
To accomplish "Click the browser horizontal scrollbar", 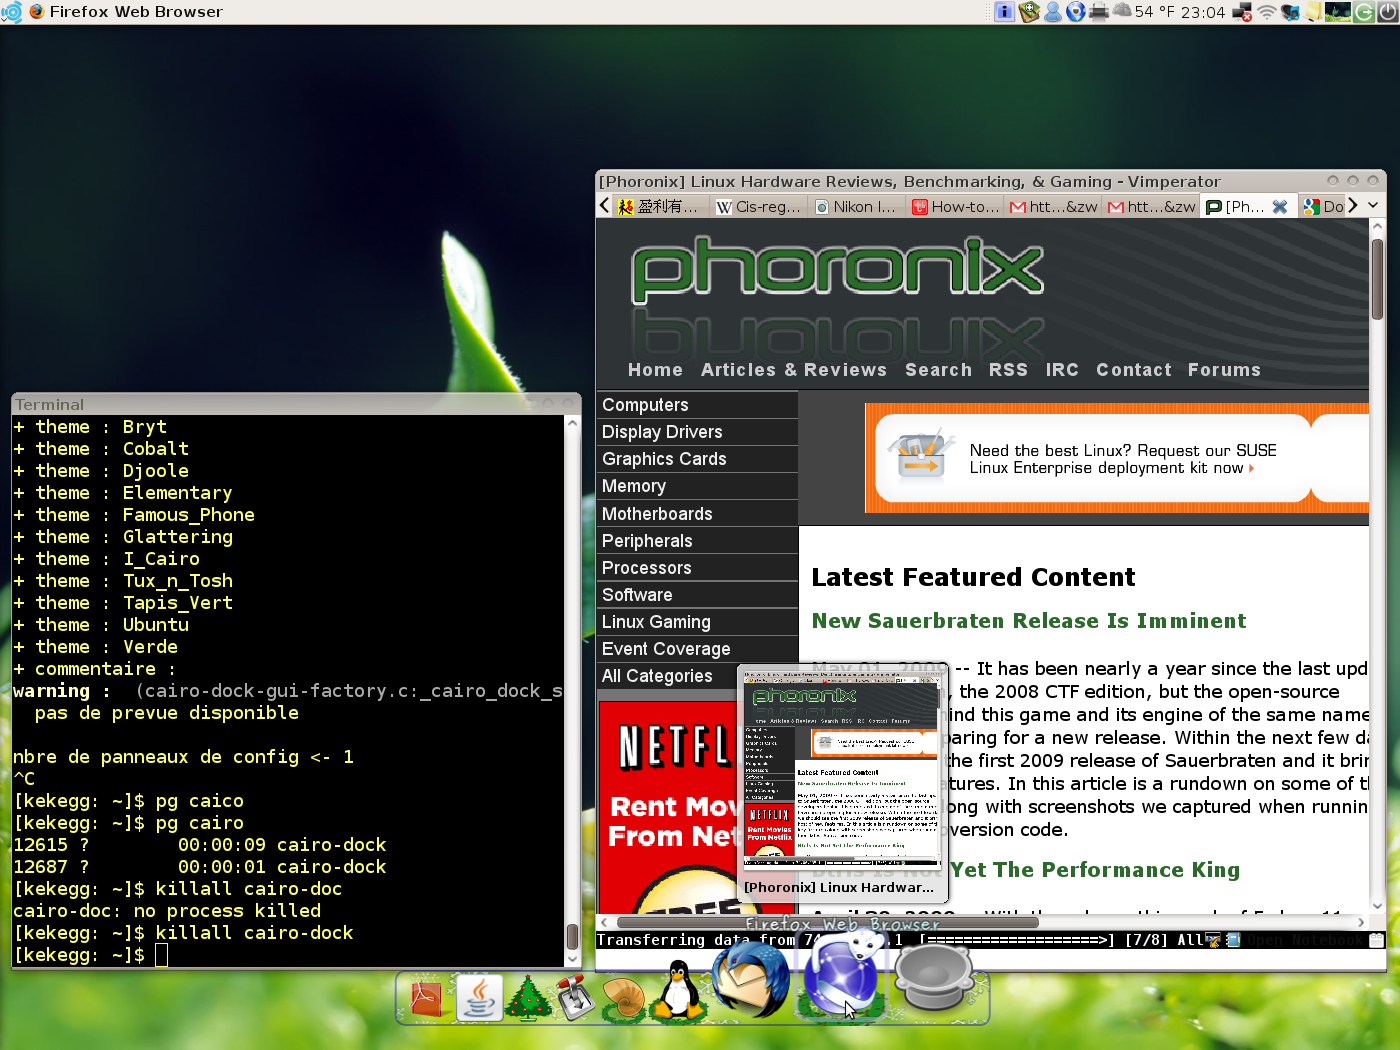I will pyautogui.click(x=827, y=922).
